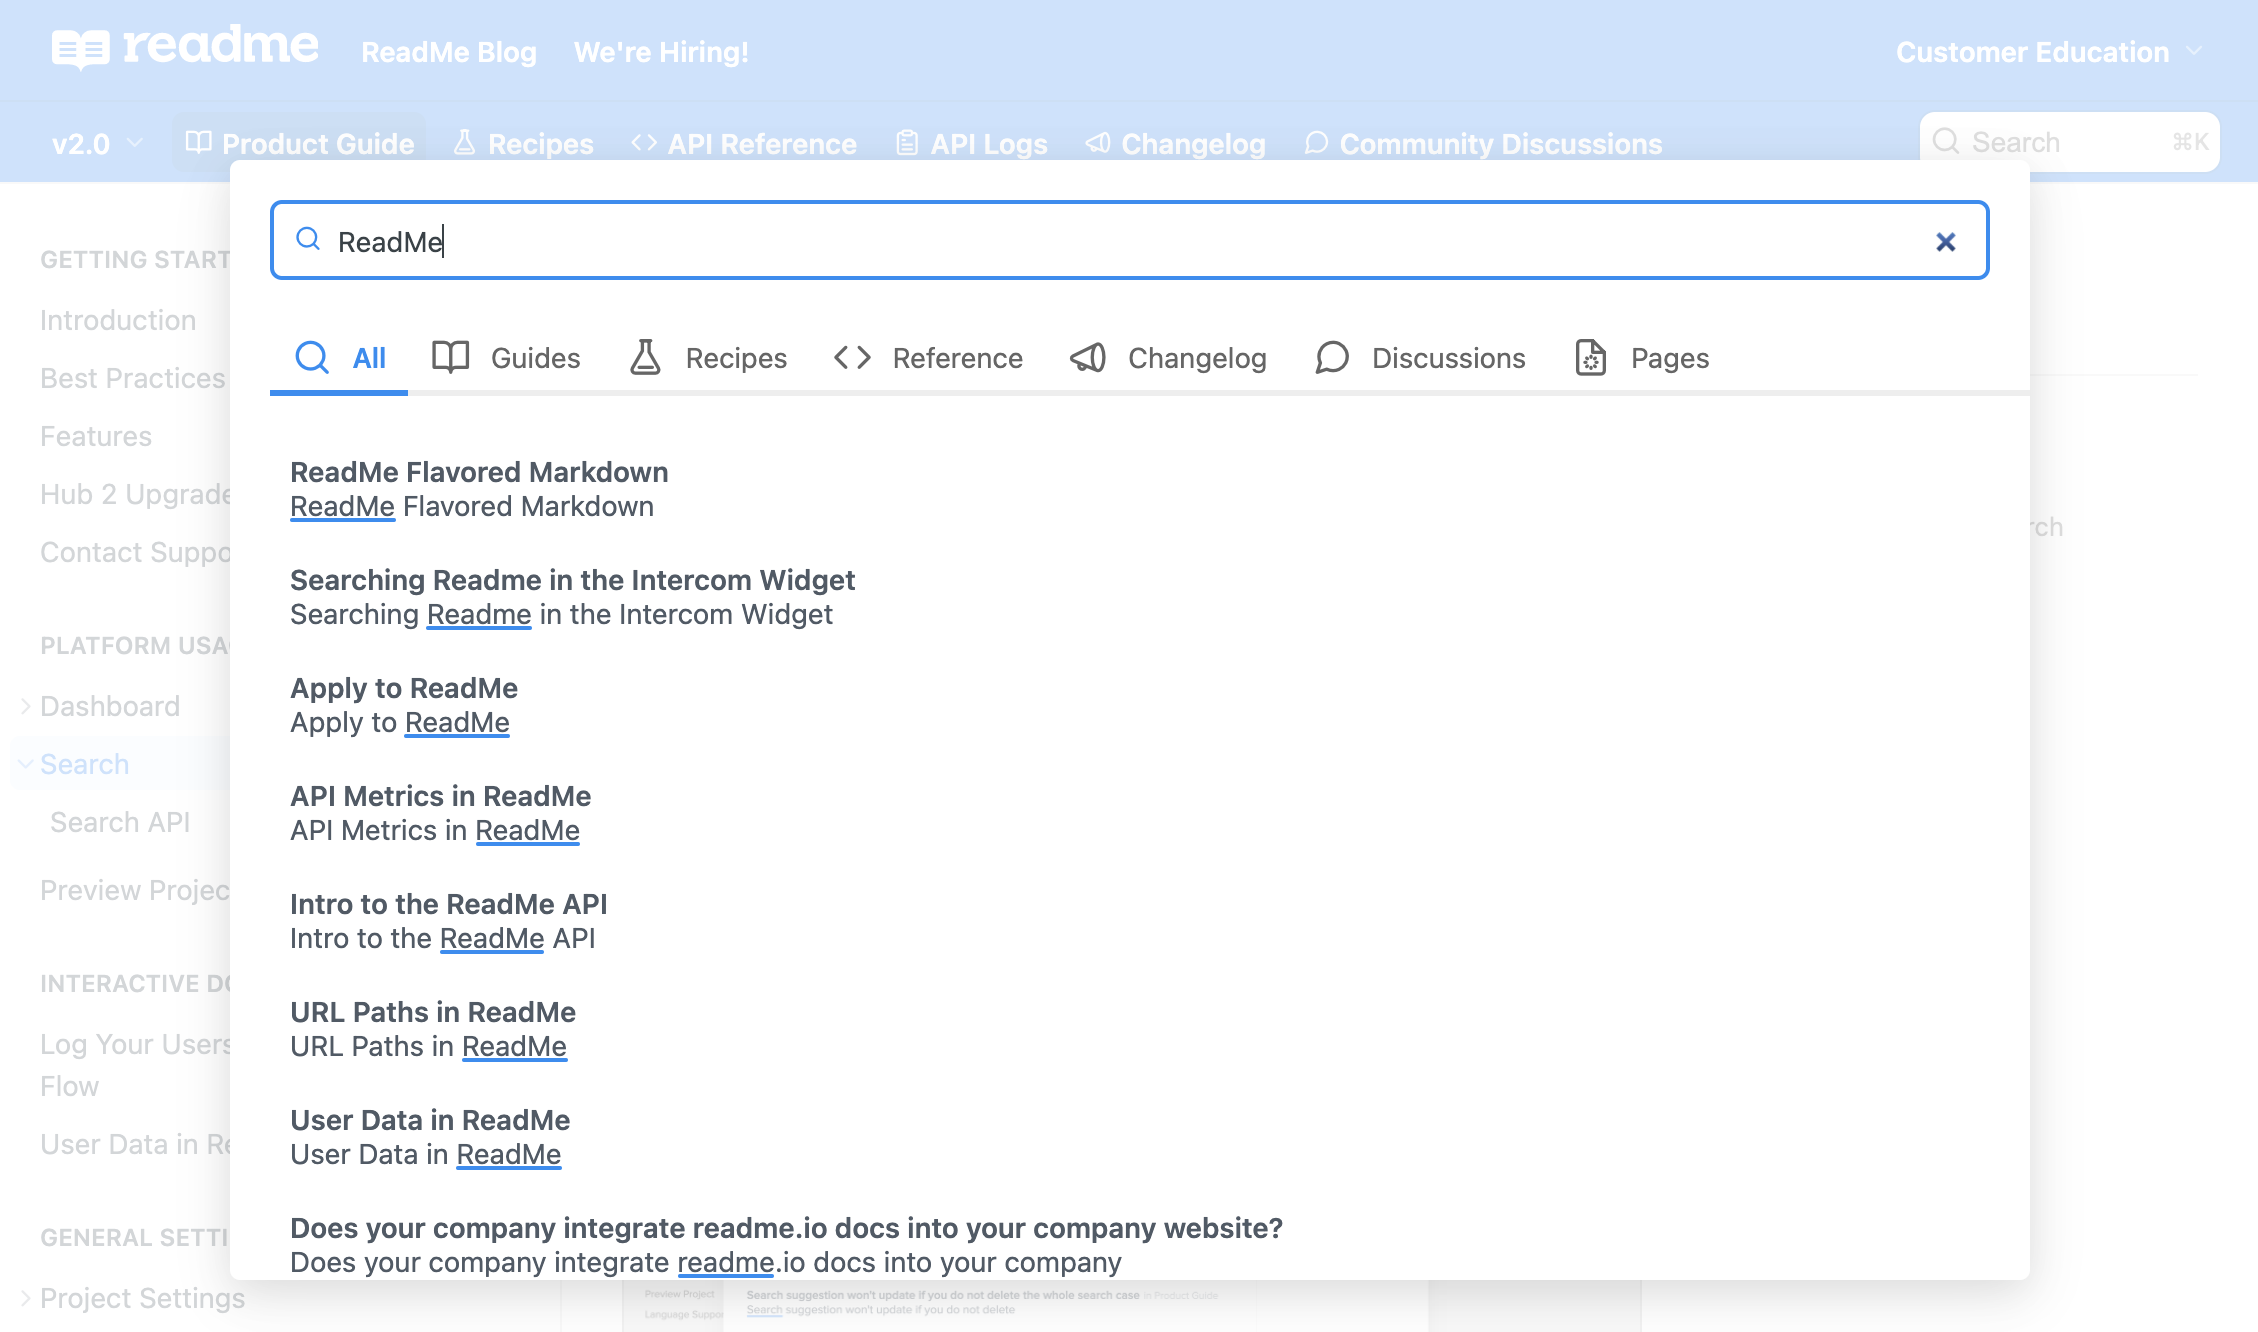
Task: Select the Discussions speech bubble filter
Action: 1332,358
